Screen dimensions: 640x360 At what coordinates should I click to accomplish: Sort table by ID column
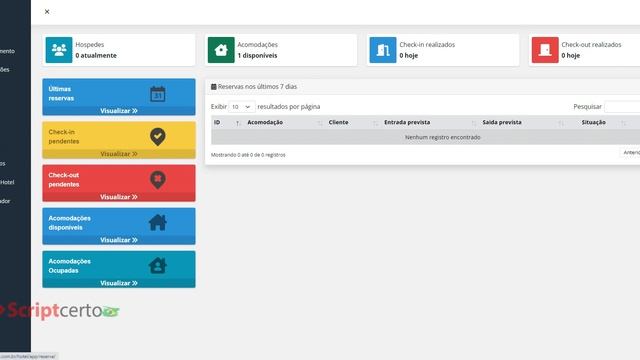tap(227, 122)
